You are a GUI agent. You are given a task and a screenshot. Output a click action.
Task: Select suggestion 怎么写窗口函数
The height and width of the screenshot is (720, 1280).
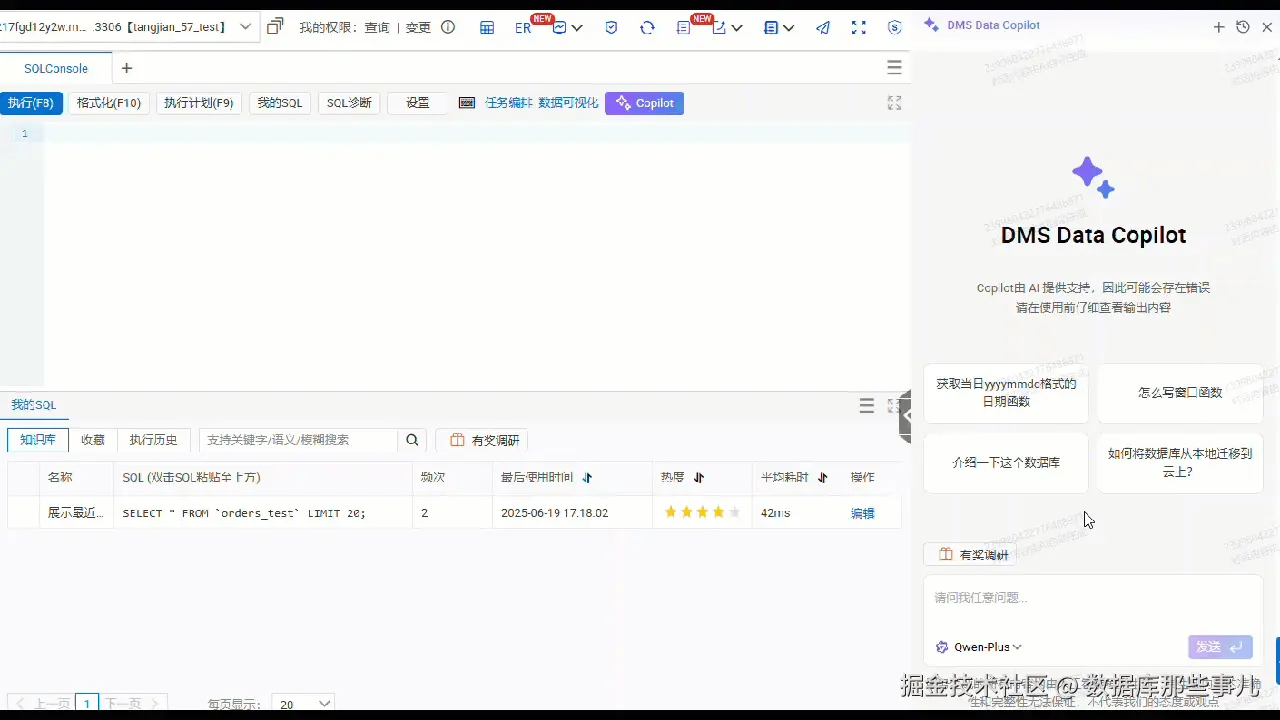(1180, 393)
